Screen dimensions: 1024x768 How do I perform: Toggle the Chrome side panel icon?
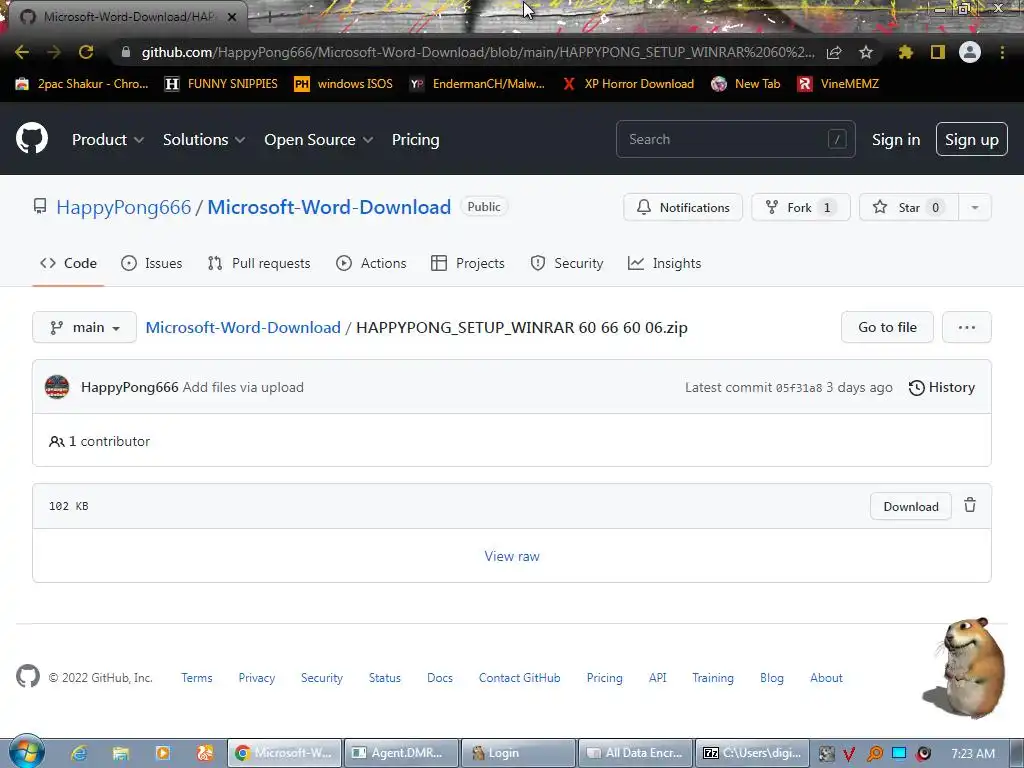pyautogui.click(x=938, y=52)
